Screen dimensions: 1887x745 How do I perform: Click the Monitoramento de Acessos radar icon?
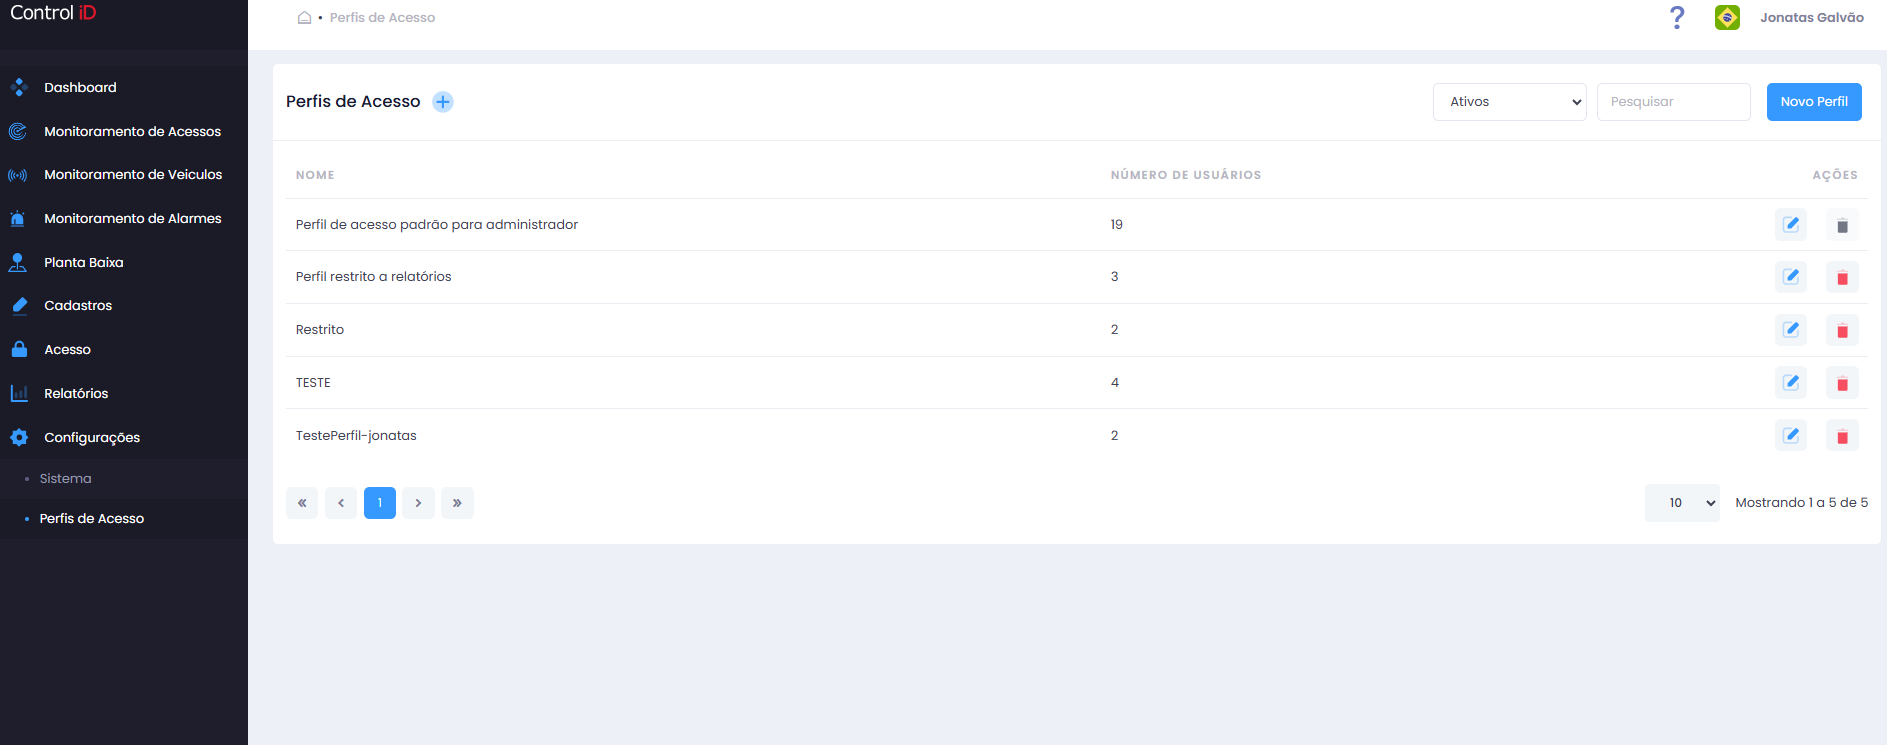pos(18,131)
